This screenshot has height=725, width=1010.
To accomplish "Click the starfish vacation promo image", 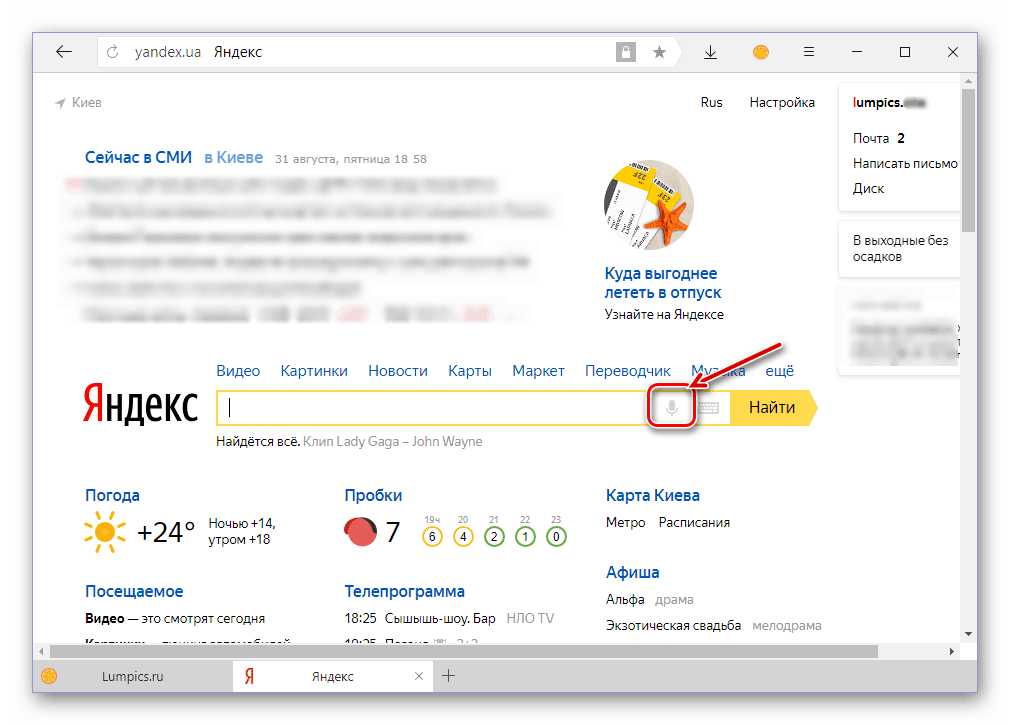I will coord(649,205).
